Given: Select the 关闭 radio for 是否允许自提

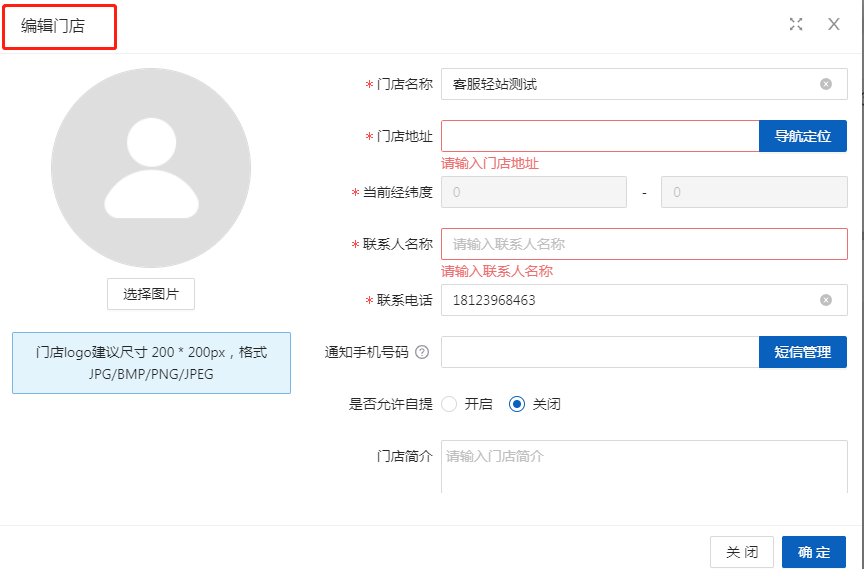Looking at the screenshot, I should 517,404.
